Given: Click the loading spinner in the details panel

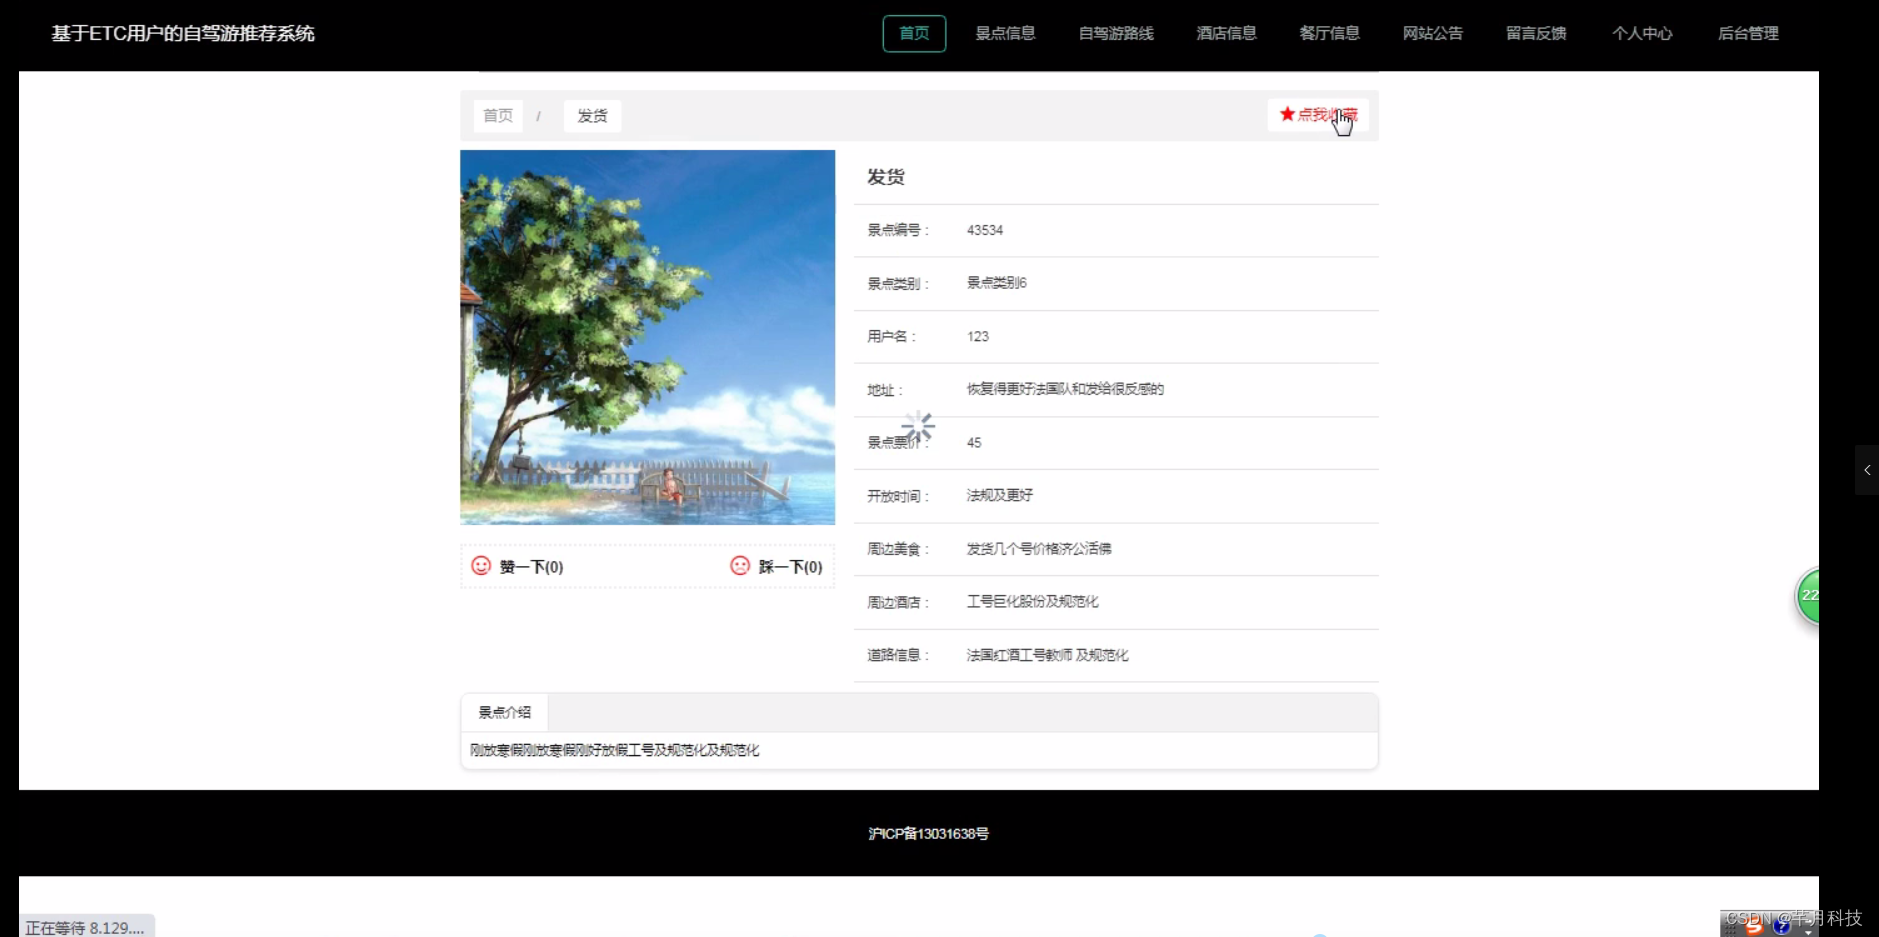Looking at the screenshot, I should tap(917, 426).
